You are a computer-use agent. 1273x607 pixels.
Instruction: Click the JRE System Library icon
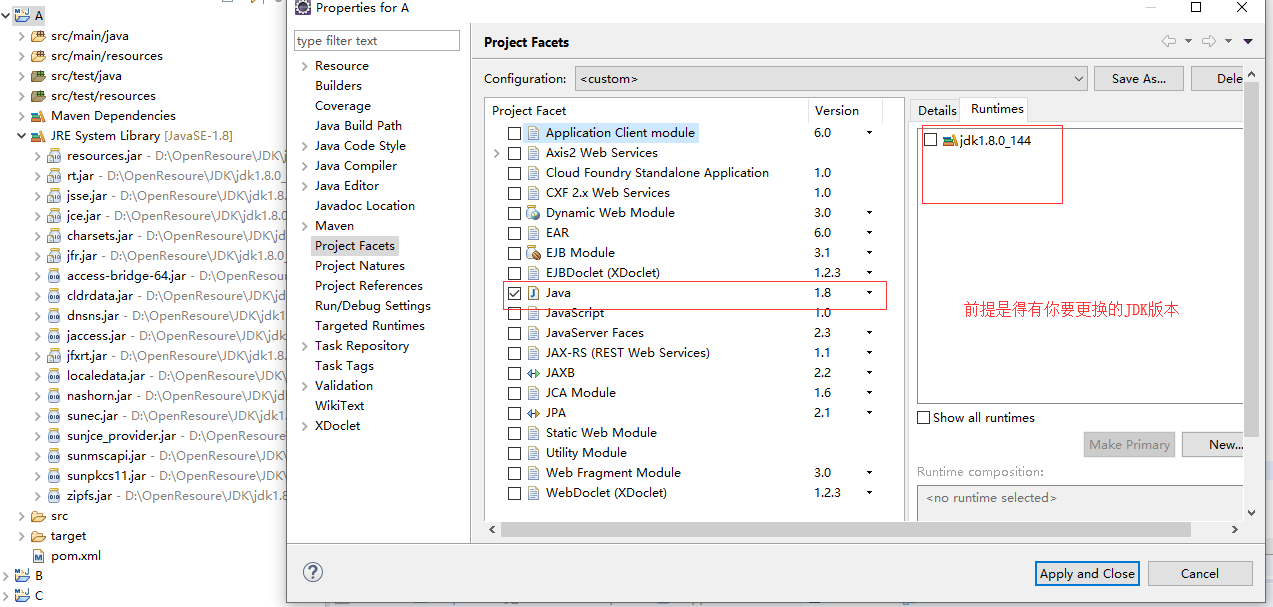(x=38, y=136)
